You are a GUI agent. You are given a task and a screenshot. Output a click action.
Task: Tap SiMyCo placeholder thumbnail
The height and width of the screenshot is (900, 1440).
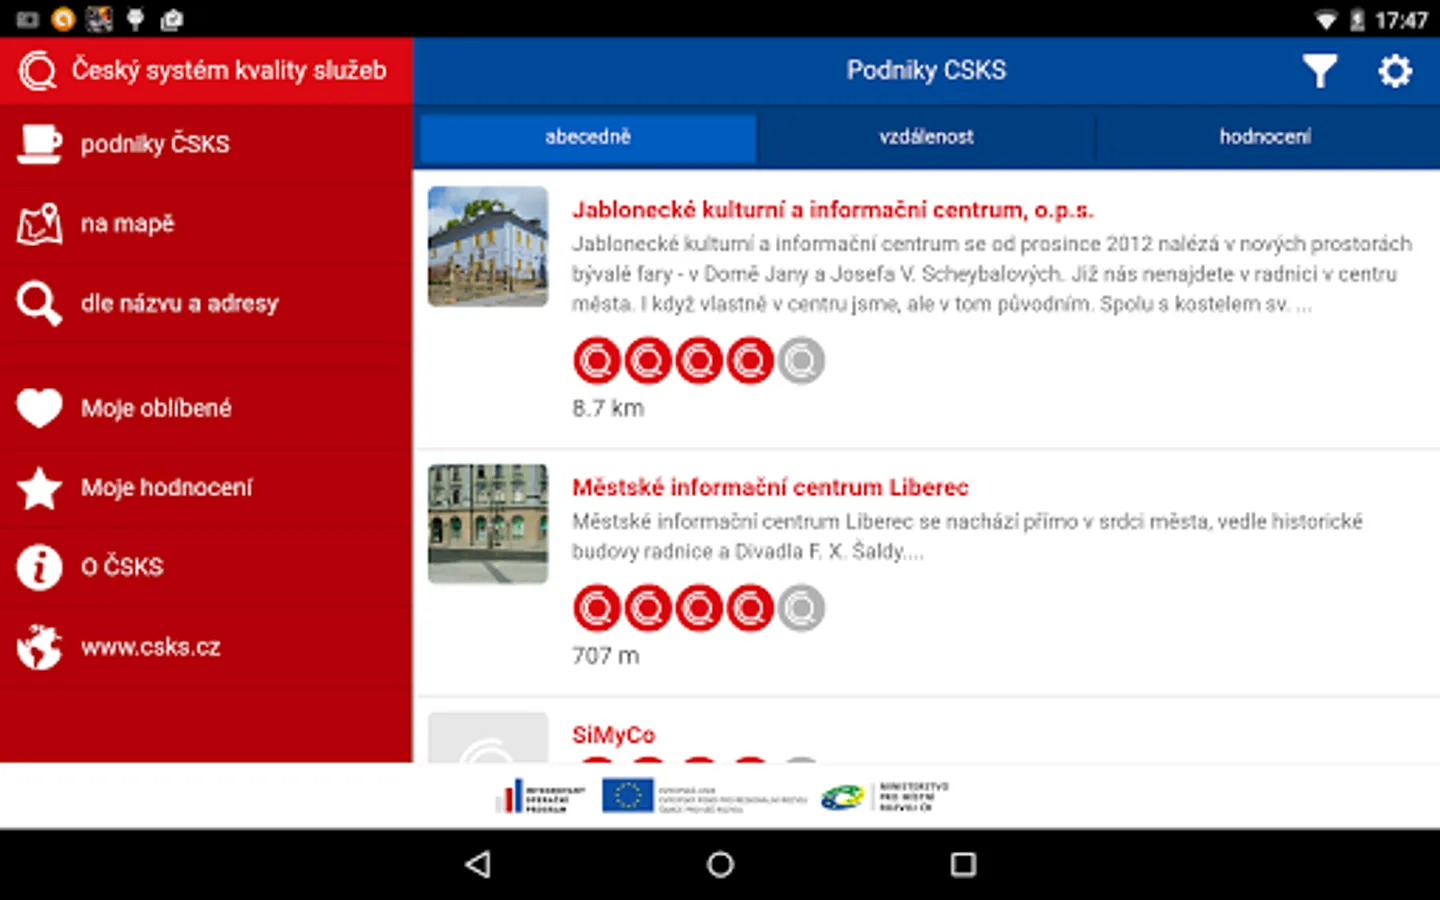[x=488, y=738]
